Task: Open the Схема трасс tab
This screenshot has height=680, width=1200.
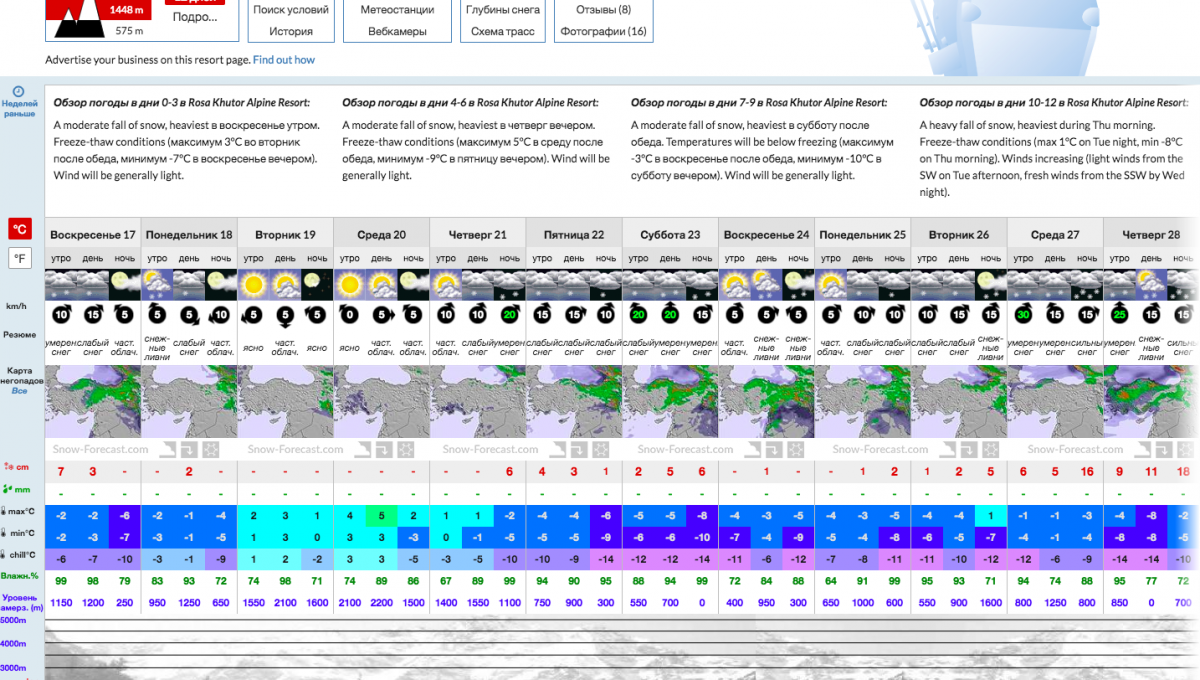Action: coord(503,32)
